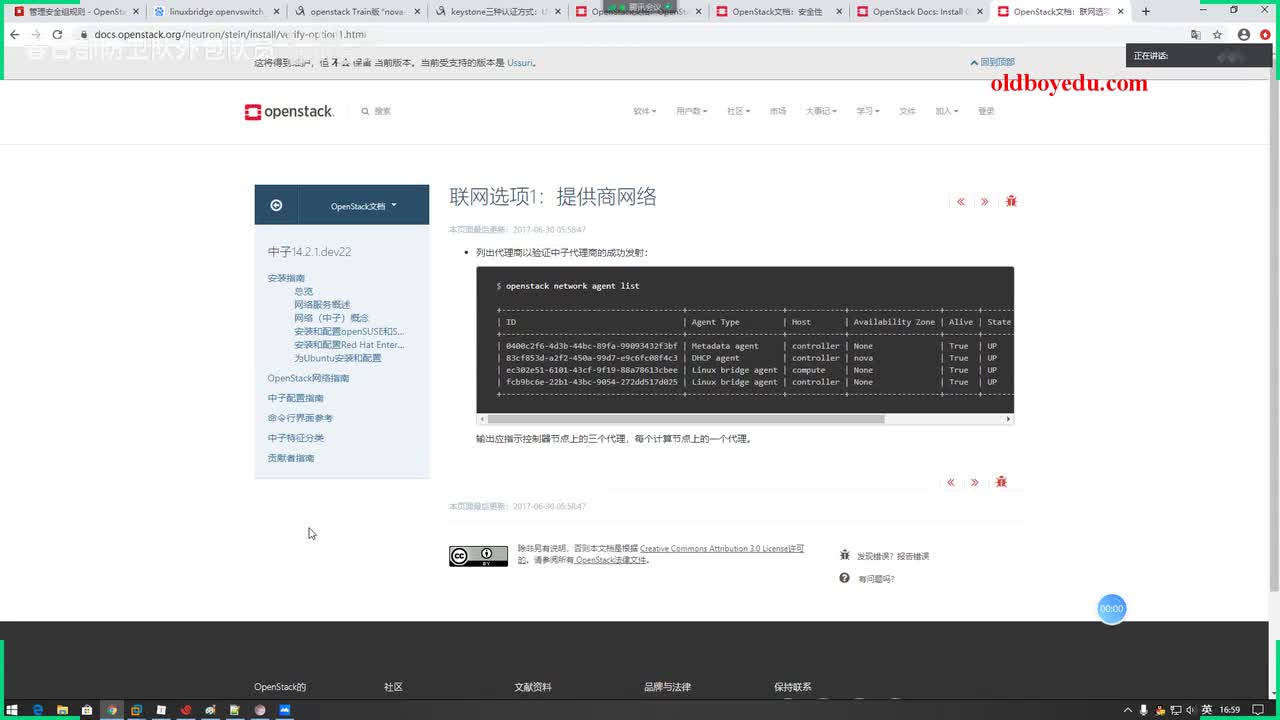This screenshot has width=1280, height=720.
Task: Bookmark this page with the star icon
Action: coord(1217,34)
